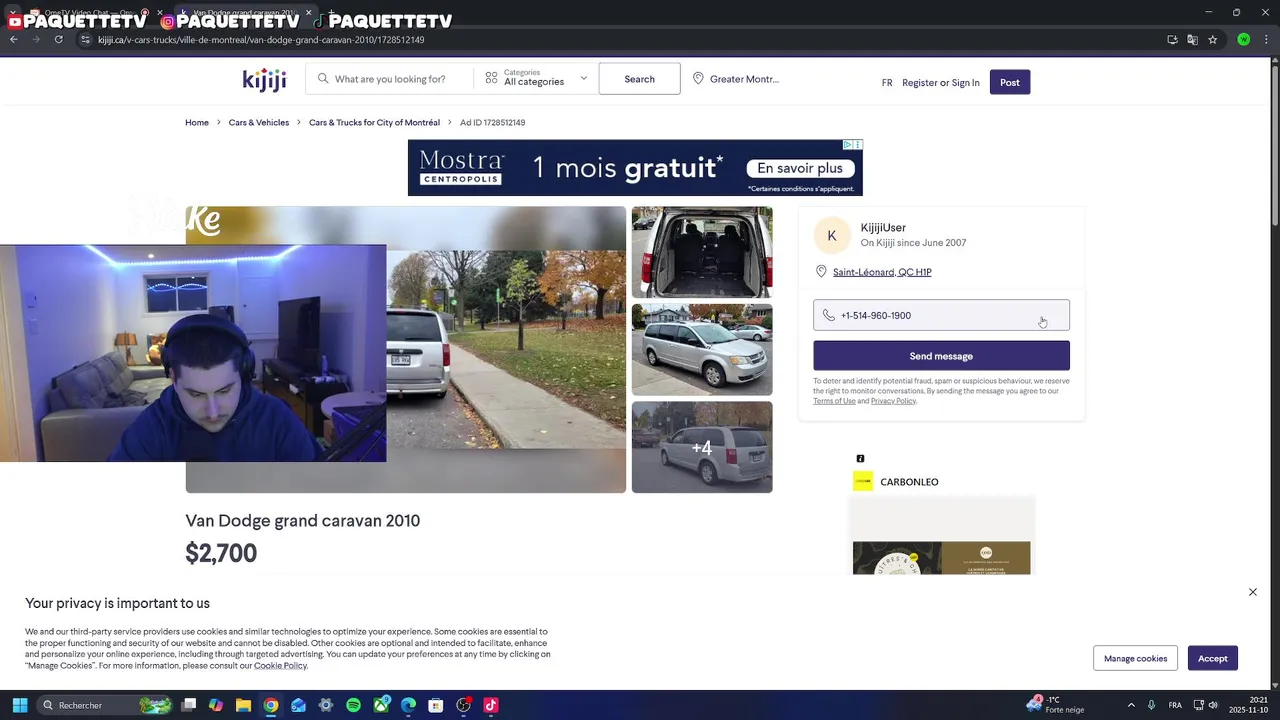Switch site language to FR
This screenshot has width=1280, height=720.
pos(887,83)
